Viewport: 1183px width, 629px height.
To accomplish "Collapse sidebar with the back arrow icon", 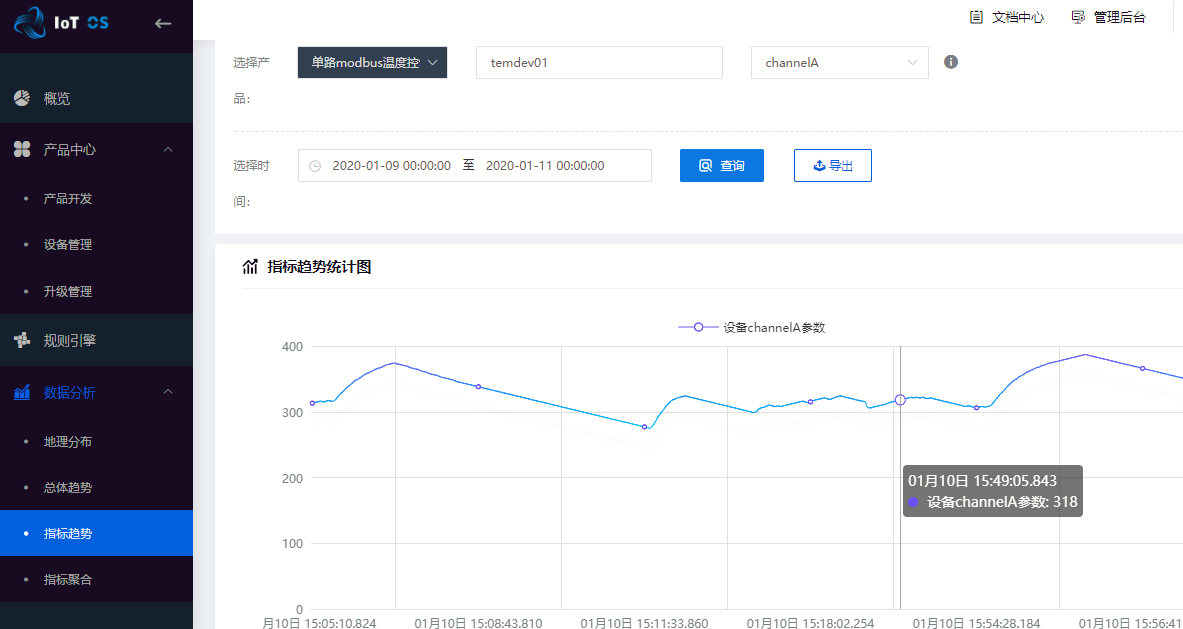I will [163, 23].
